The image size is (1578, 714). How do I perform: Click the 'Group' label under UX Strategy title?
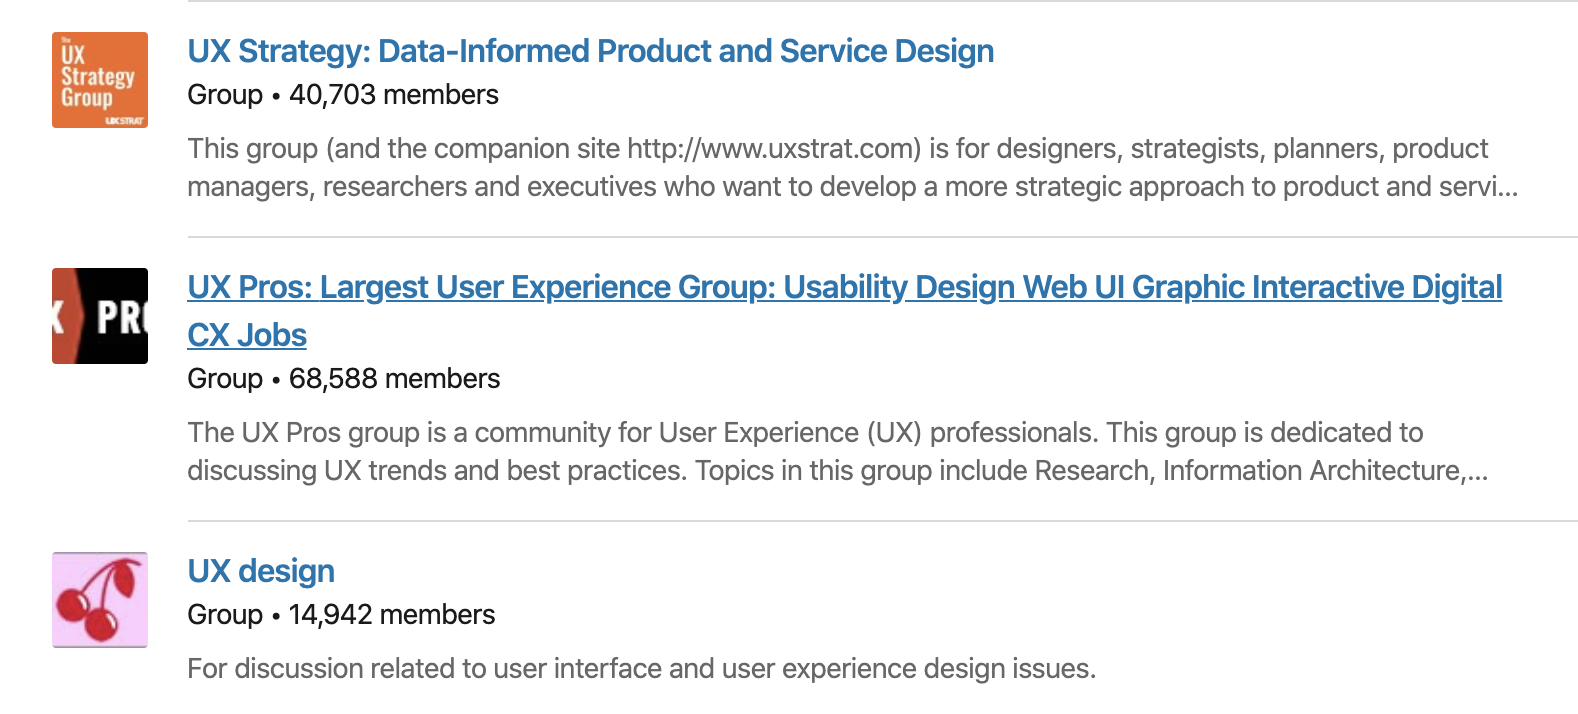click(225, 95)
